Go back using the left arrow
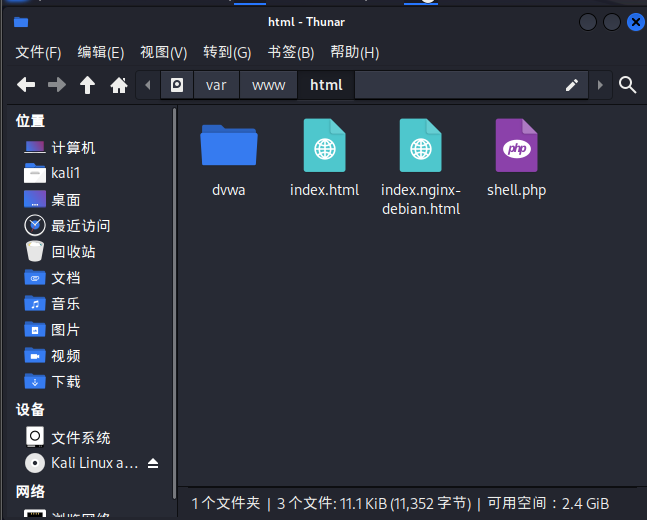This screenshot has height=520, width=647. point(26,85)
